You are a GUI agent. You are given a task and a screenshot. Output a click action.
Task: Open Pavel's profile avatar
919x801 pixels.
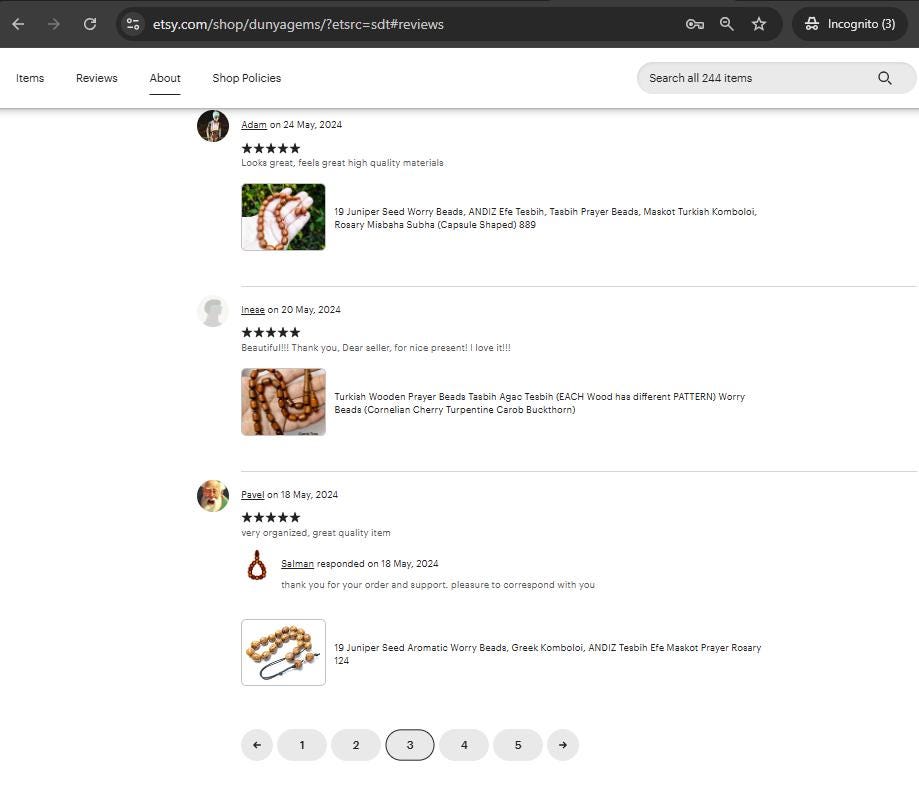click(x=213, y=496)
